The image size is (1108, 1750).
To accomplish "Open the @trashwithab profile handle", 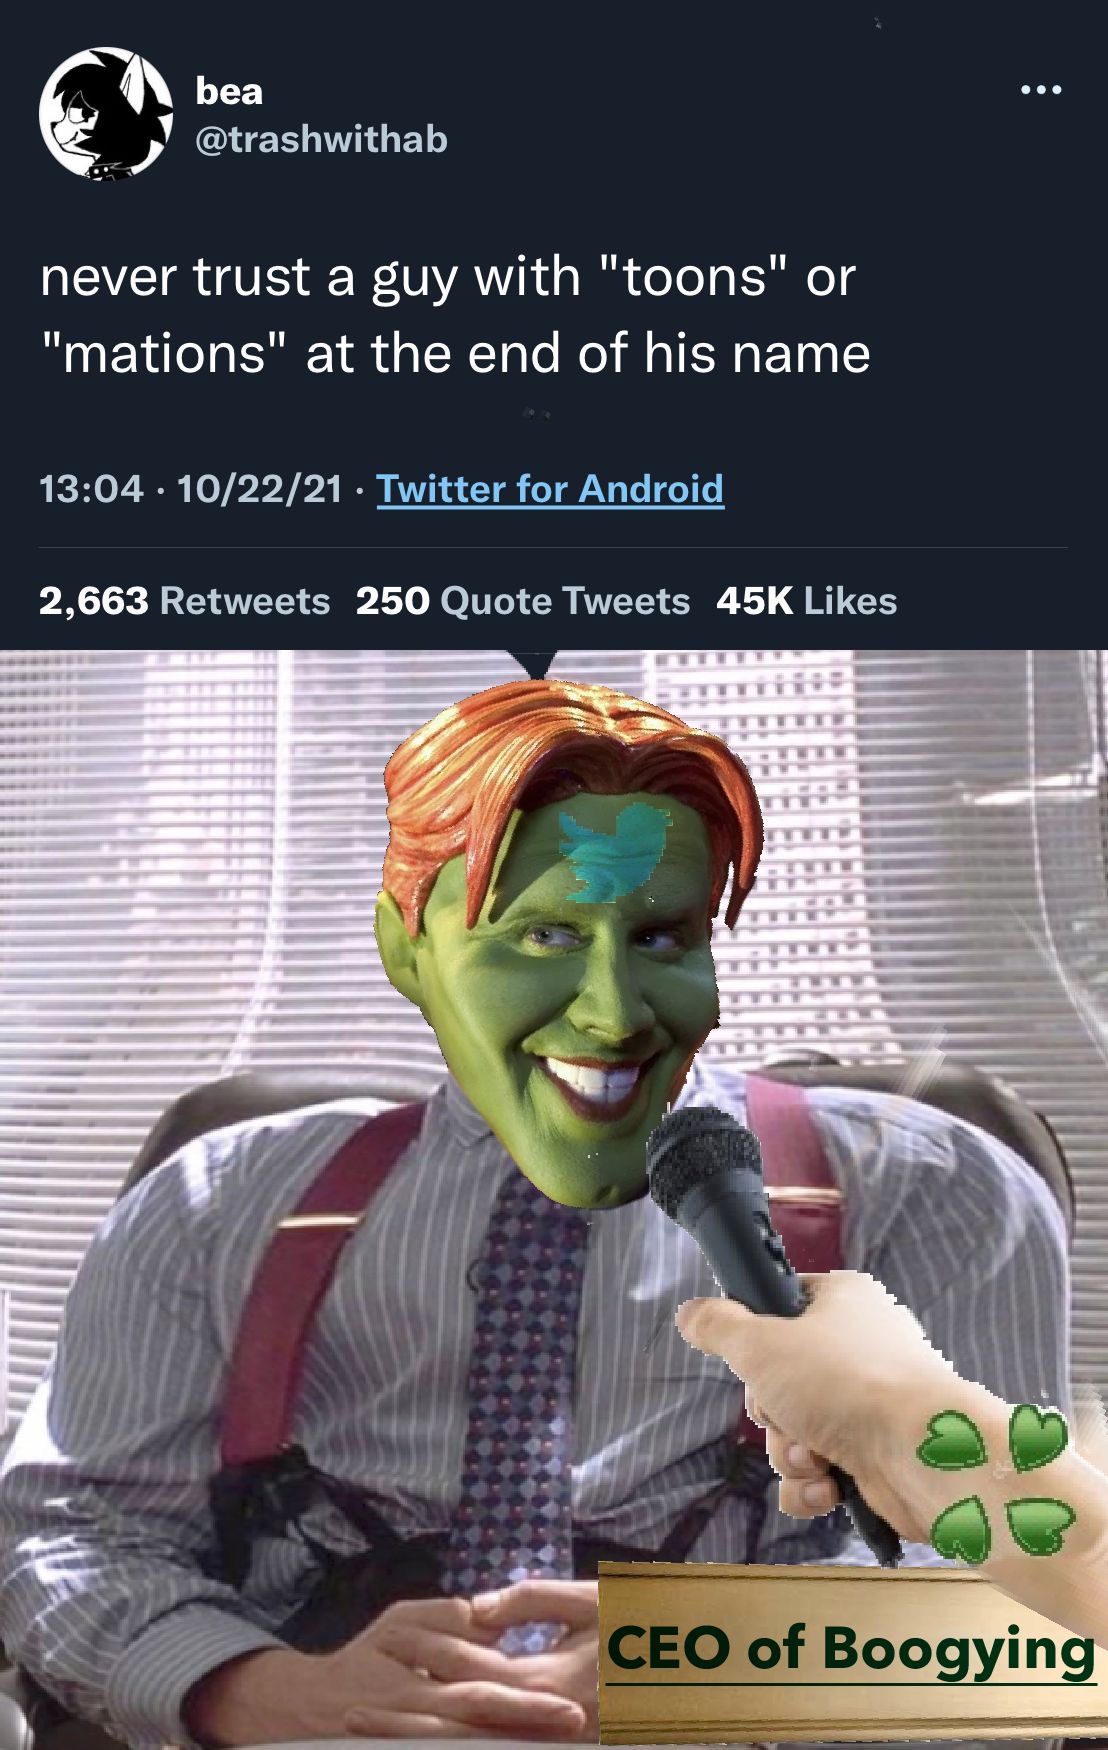I will (321, 139).
